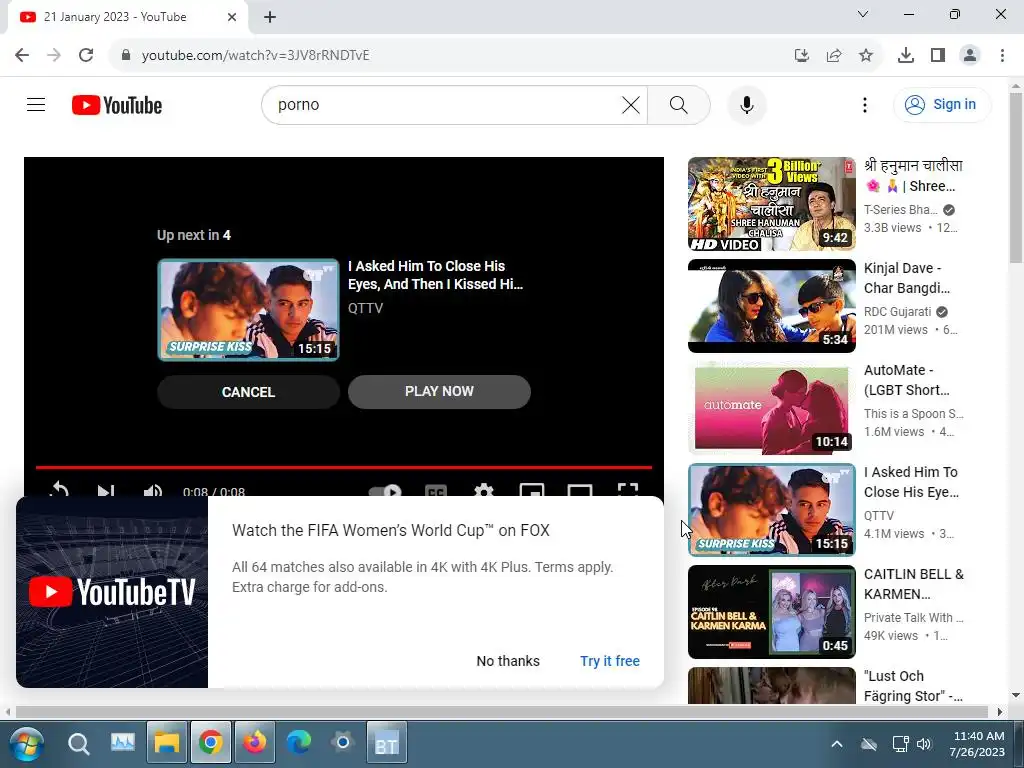Click the T-Series Bha... channel name
Image resolution: width=1024 pixels, height=768 pixels.
pos(901,210)
